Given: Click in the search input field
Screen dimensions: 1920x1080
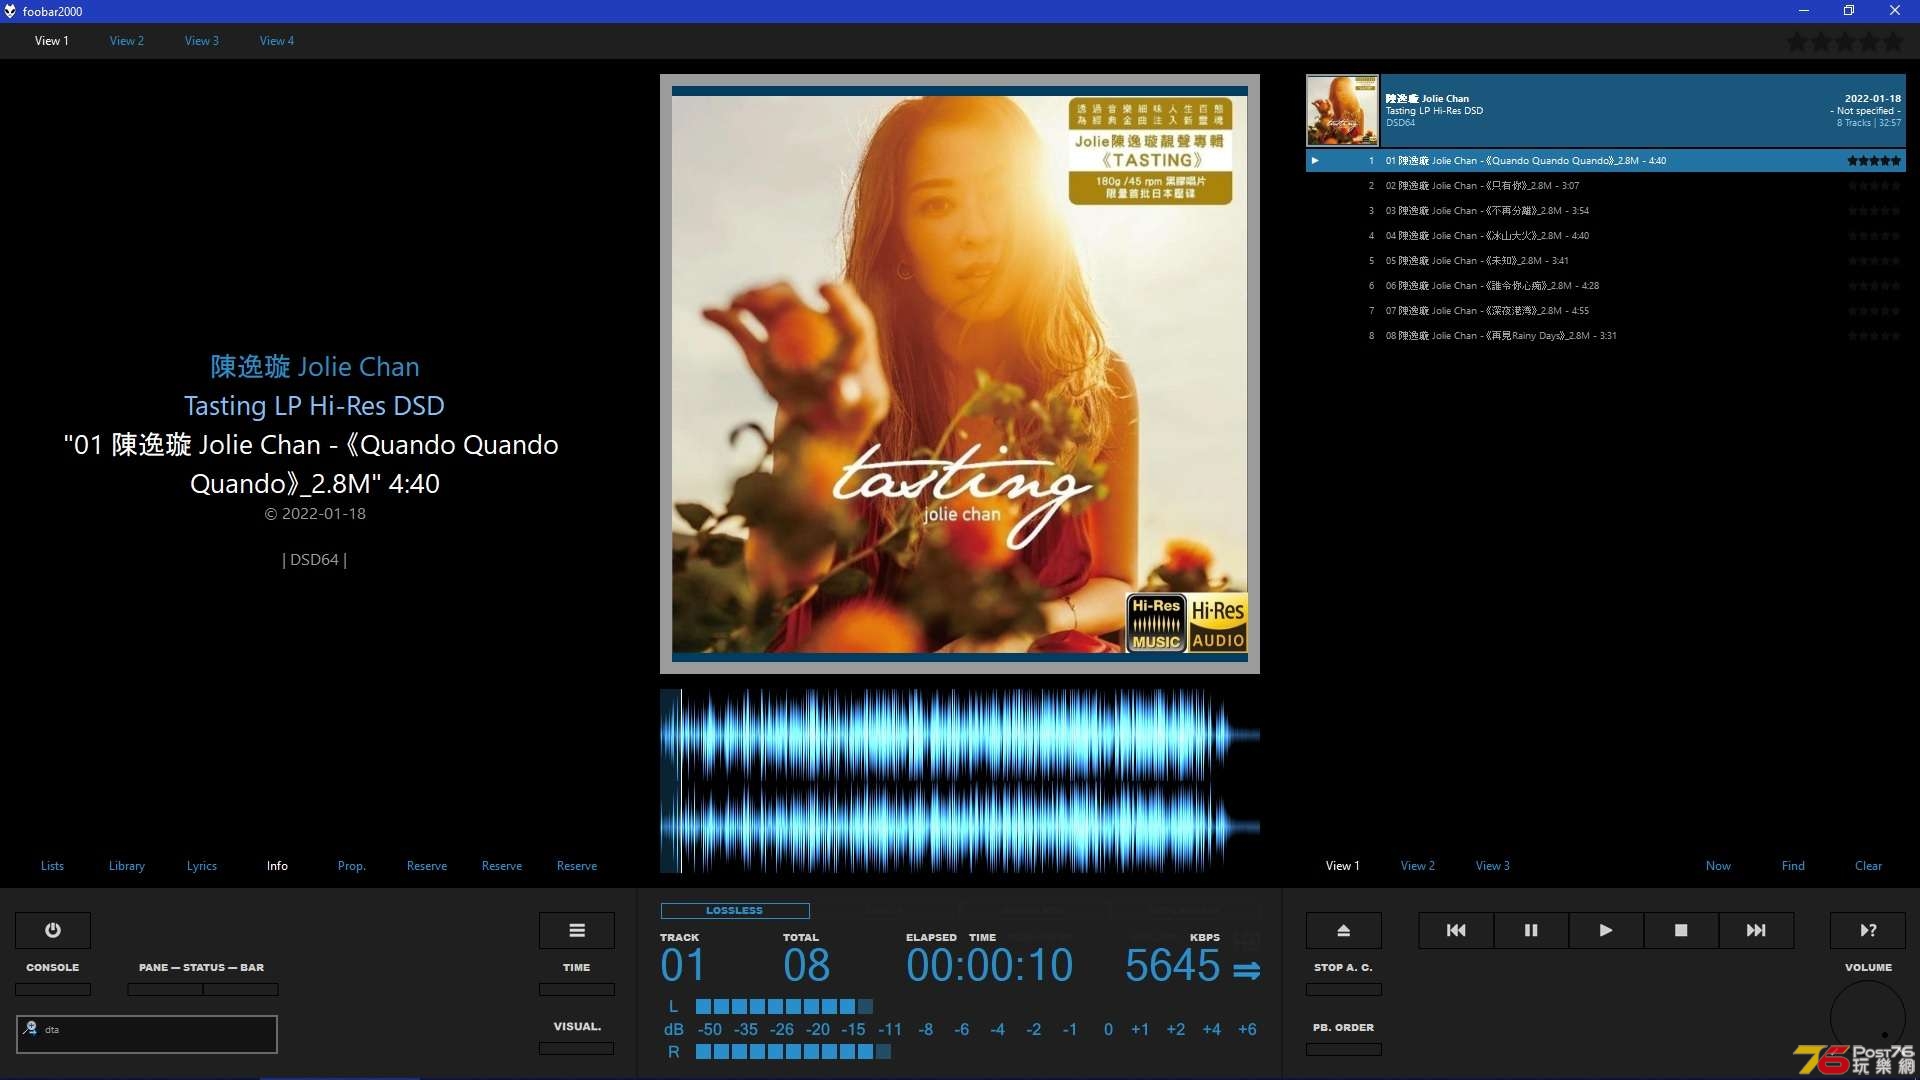Looking at the screenshot, I should [x=147, y=1034].
